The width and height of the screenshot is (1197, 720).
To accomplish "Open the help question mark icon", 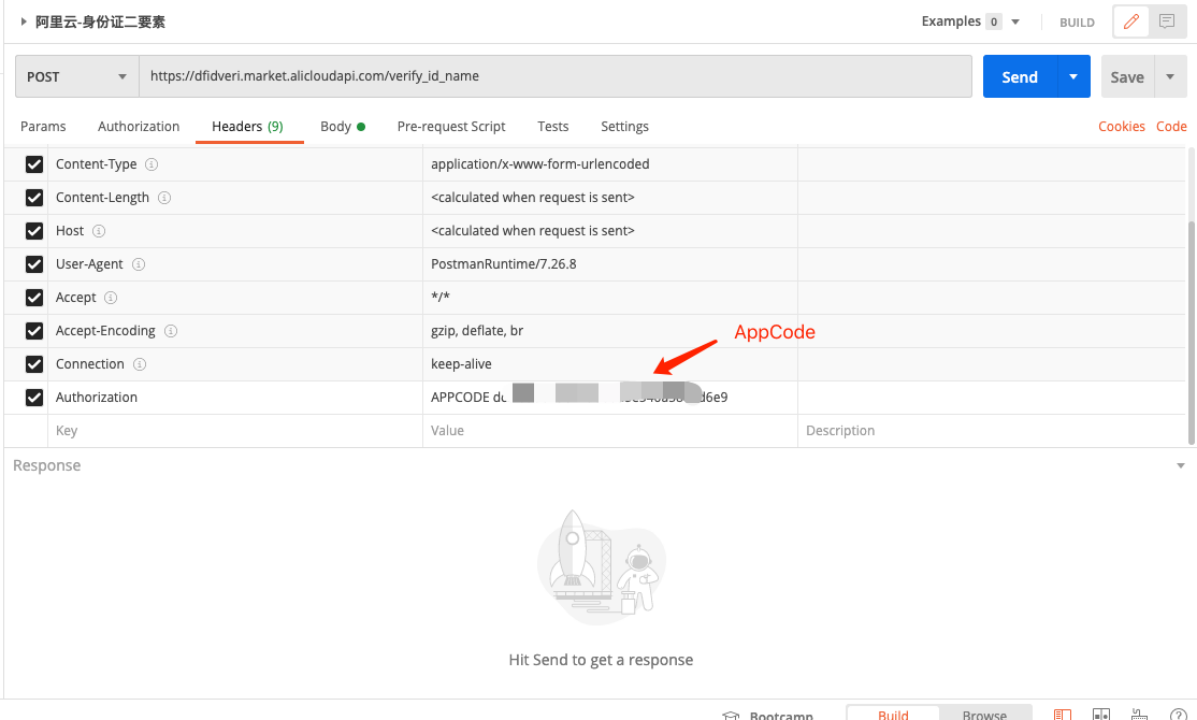I will 1178,715.
